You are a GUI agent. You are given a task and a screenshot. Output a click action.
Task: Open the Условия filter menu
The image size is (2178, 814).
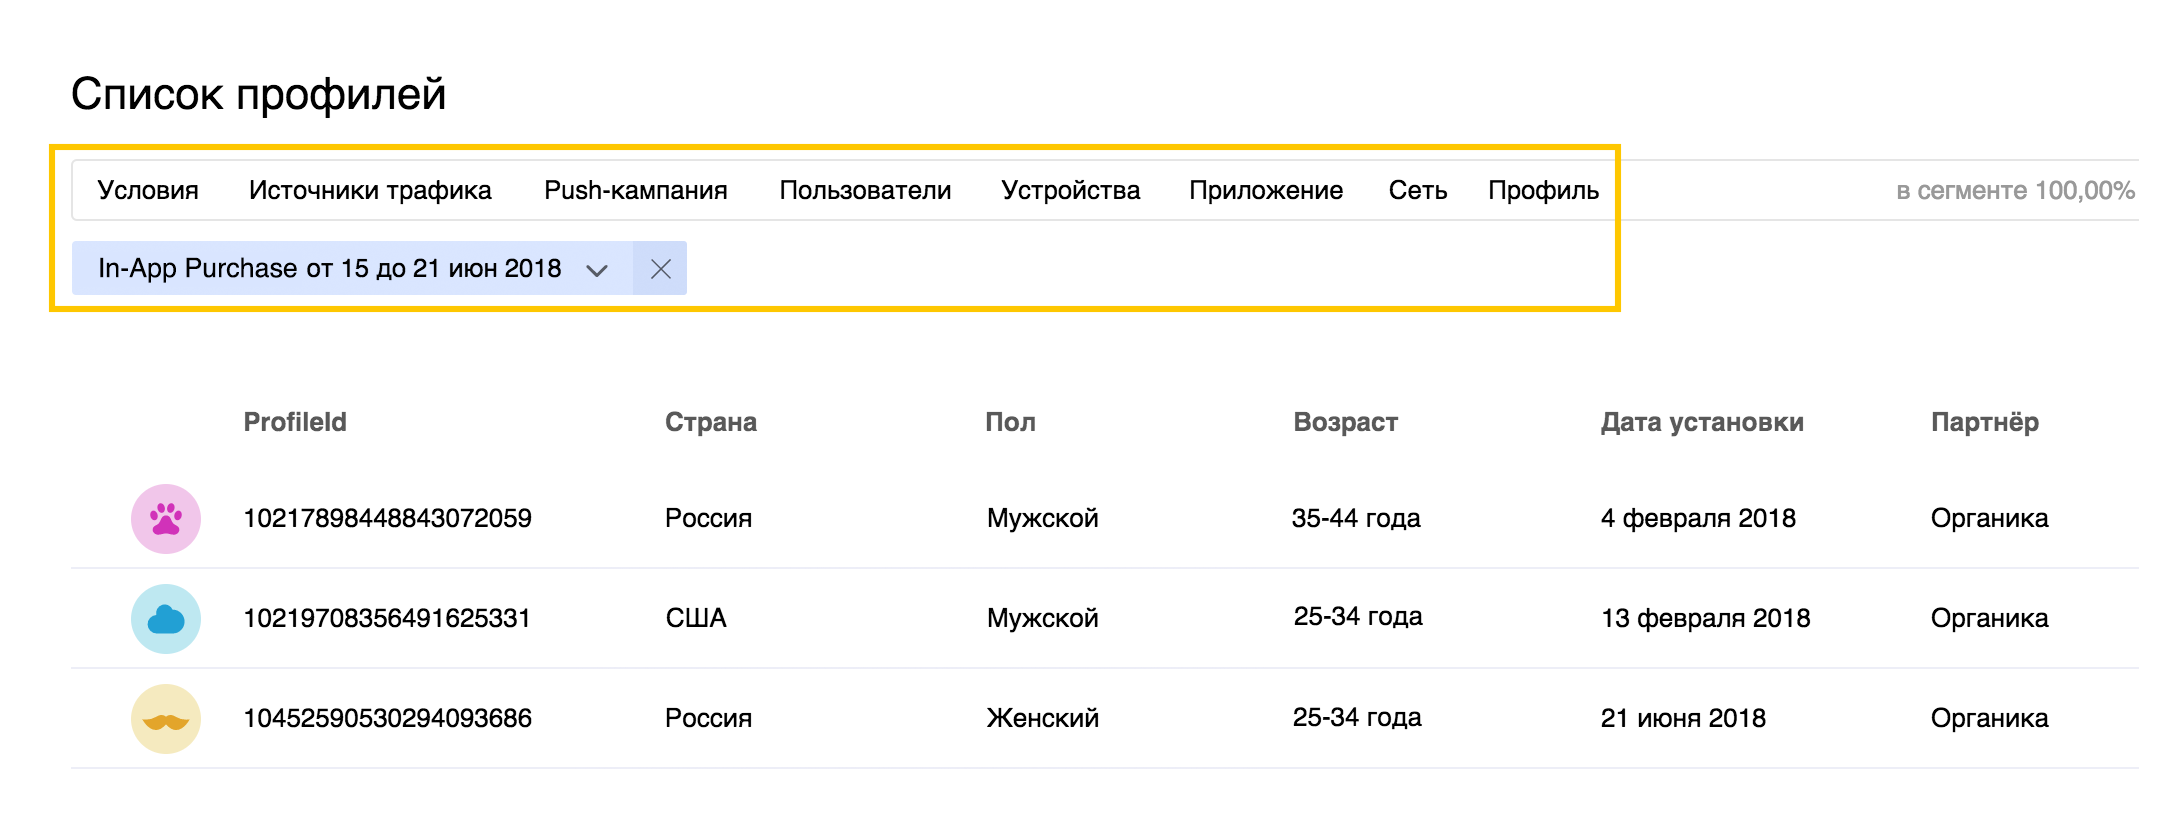pyautogui.click(x=148, y=191)
